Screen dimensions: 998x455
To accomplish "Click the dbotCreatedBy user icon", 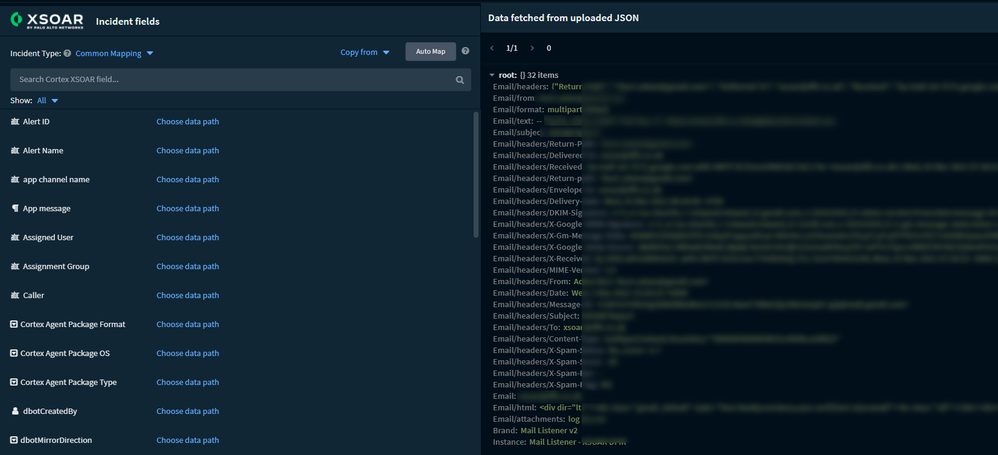I will coord(15,411).
